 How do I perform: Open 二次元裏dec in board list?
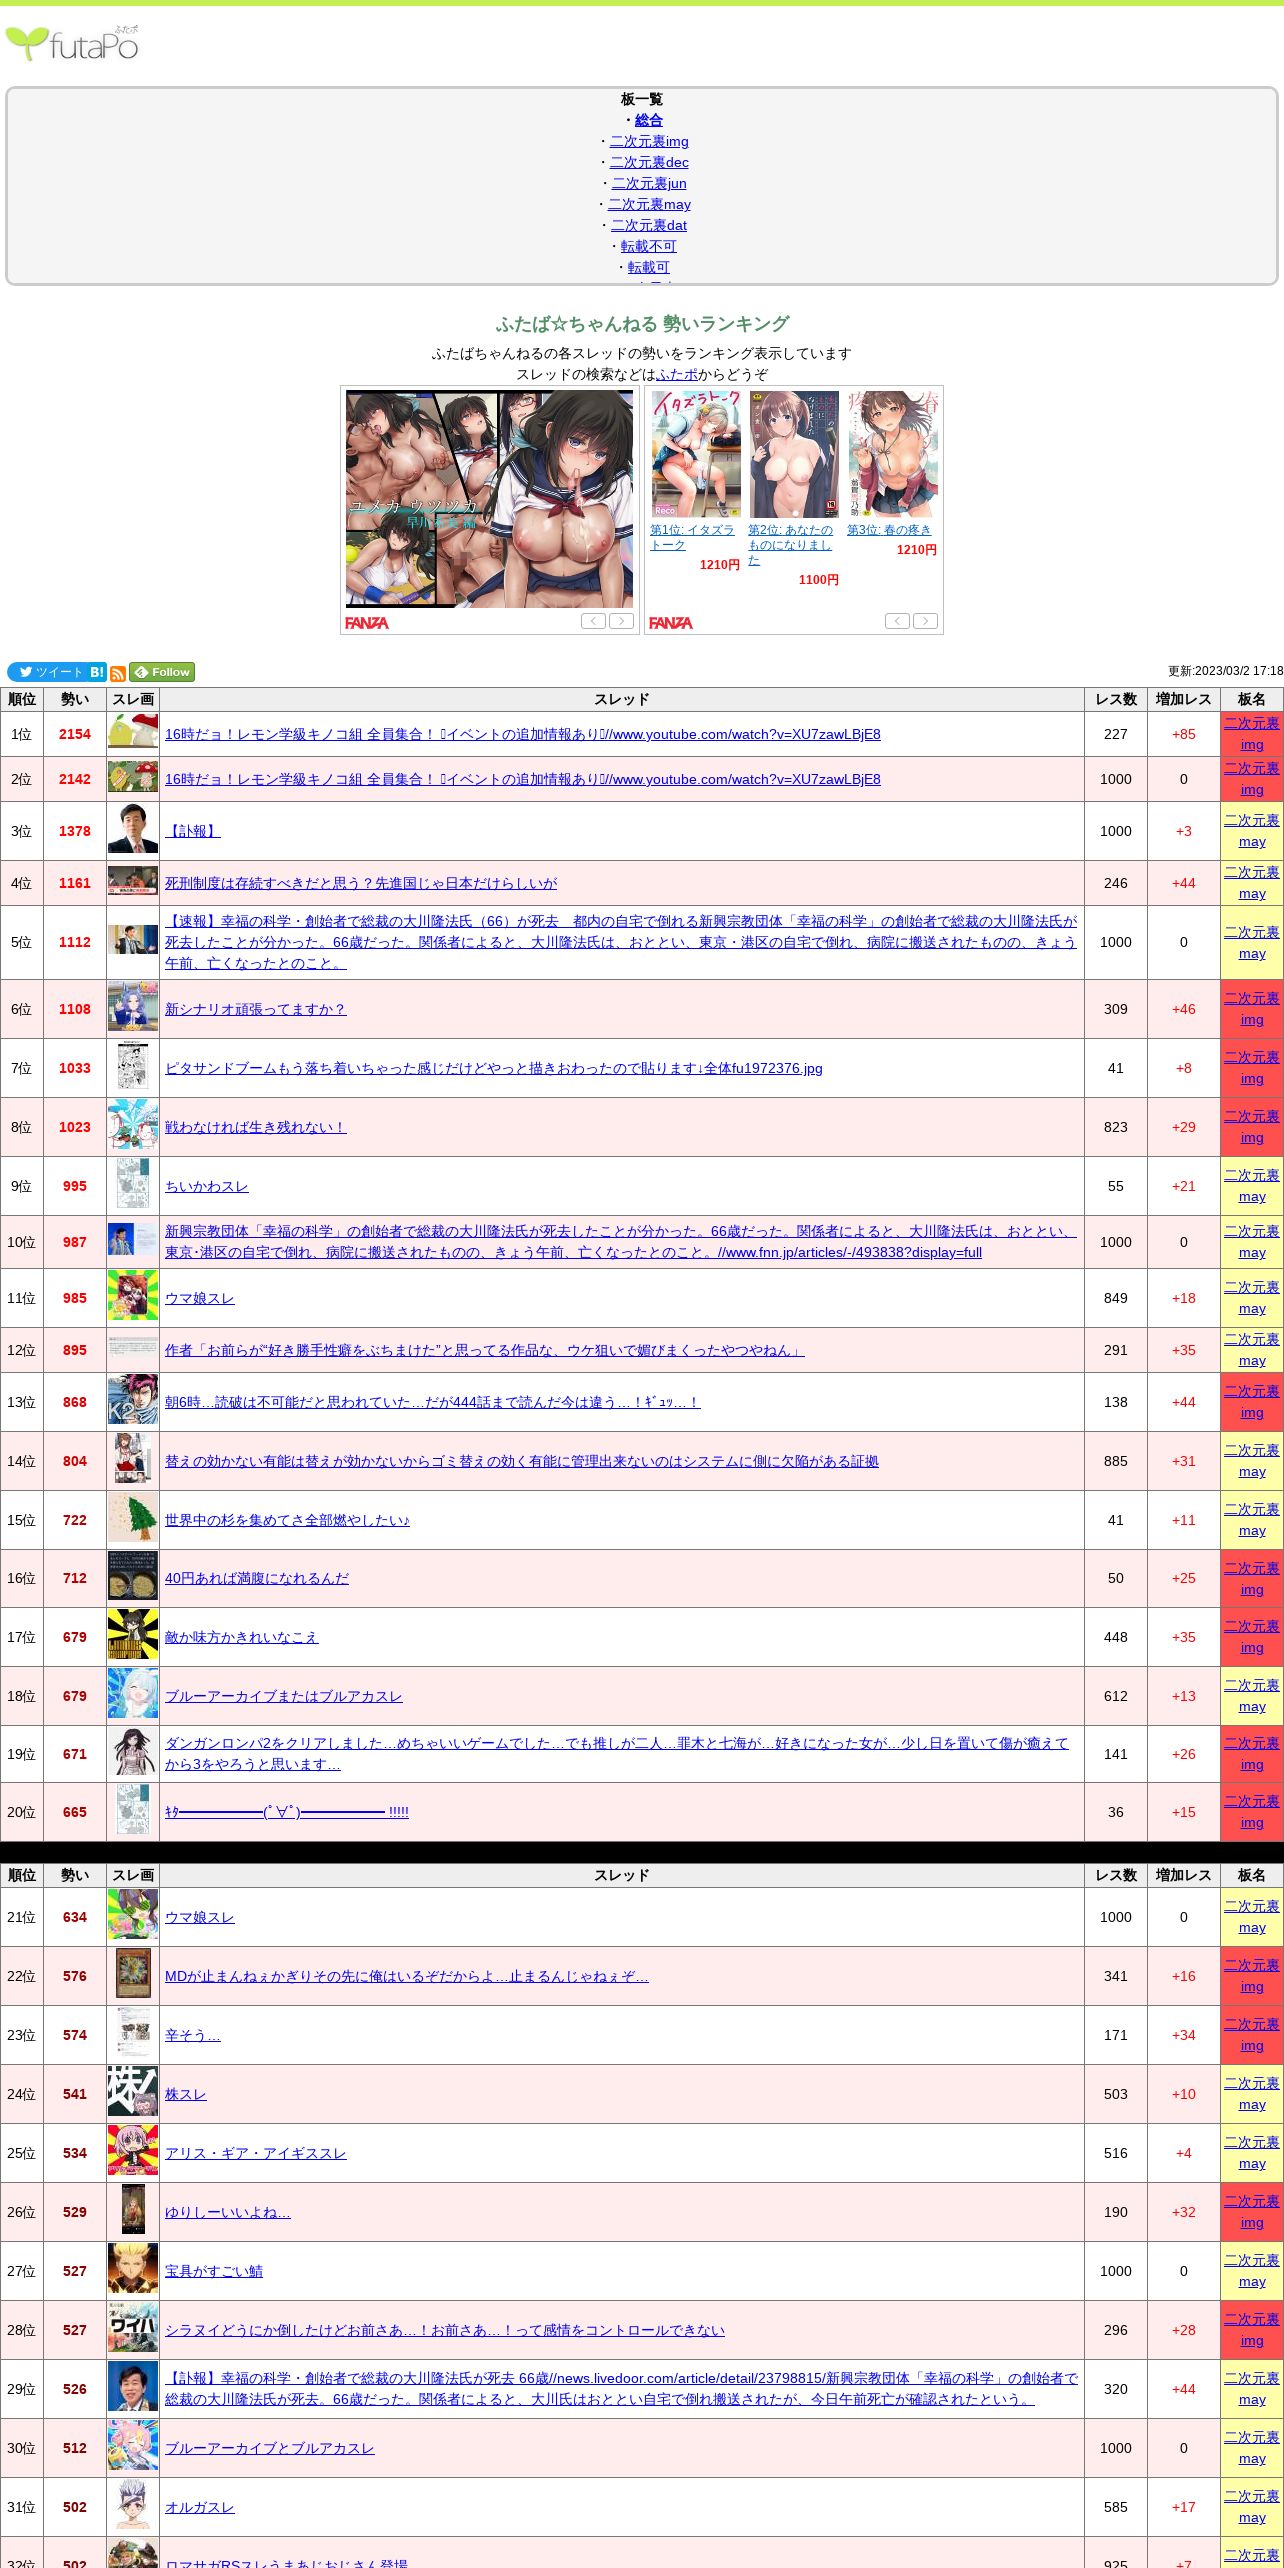point(649,162)
